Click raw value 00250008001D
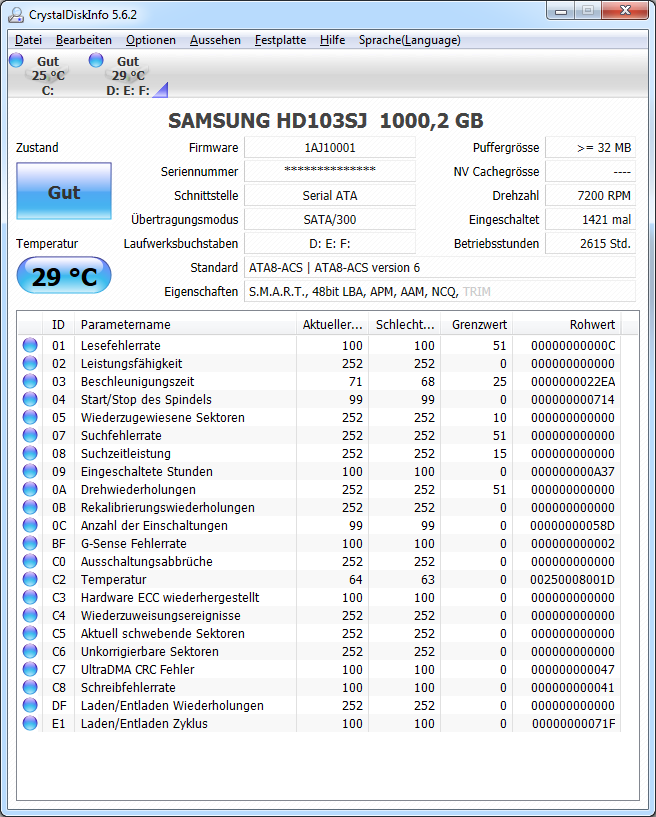Screen dimensions: 656x817 click(x=573, y=579)
